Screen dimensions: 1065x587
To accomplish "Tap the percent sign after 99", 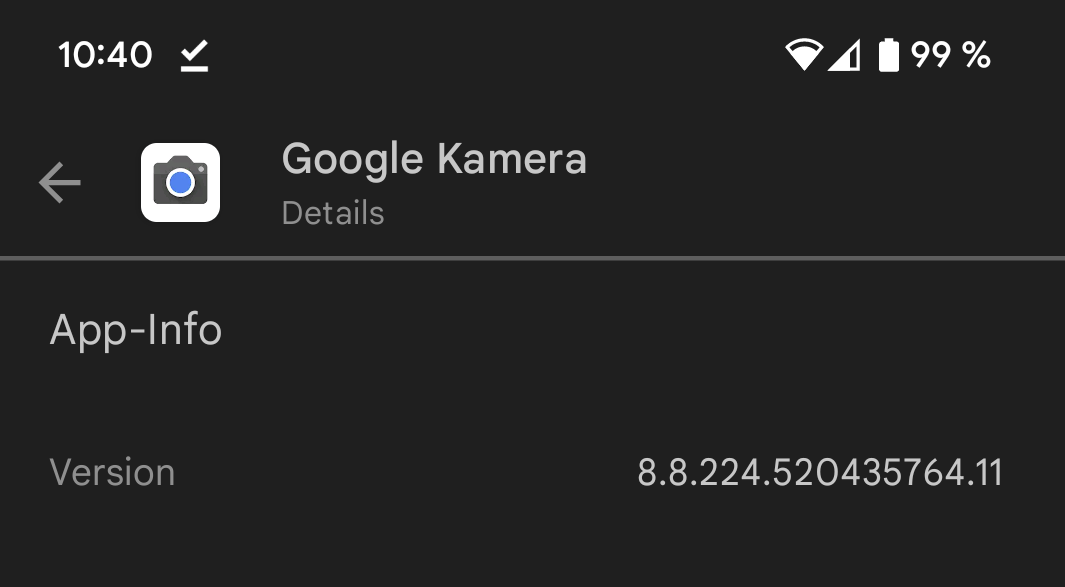I will point(976,56).
